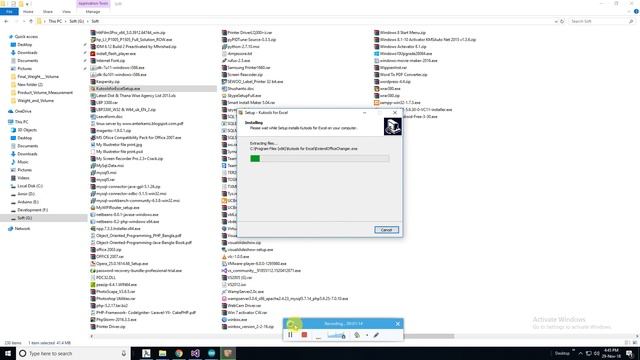
Task: Select vs_community Visual Studio installer icon
Action: (x=224, y=271)
